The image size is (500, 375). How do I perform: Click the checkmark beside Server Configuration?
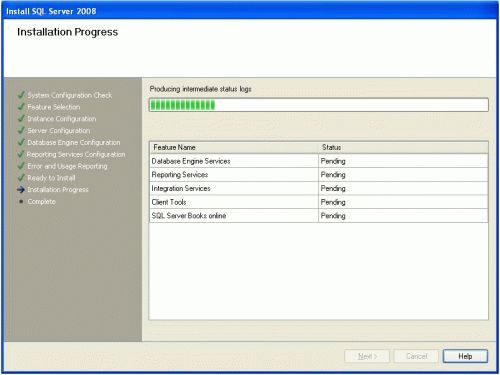[x=21, y=130]
